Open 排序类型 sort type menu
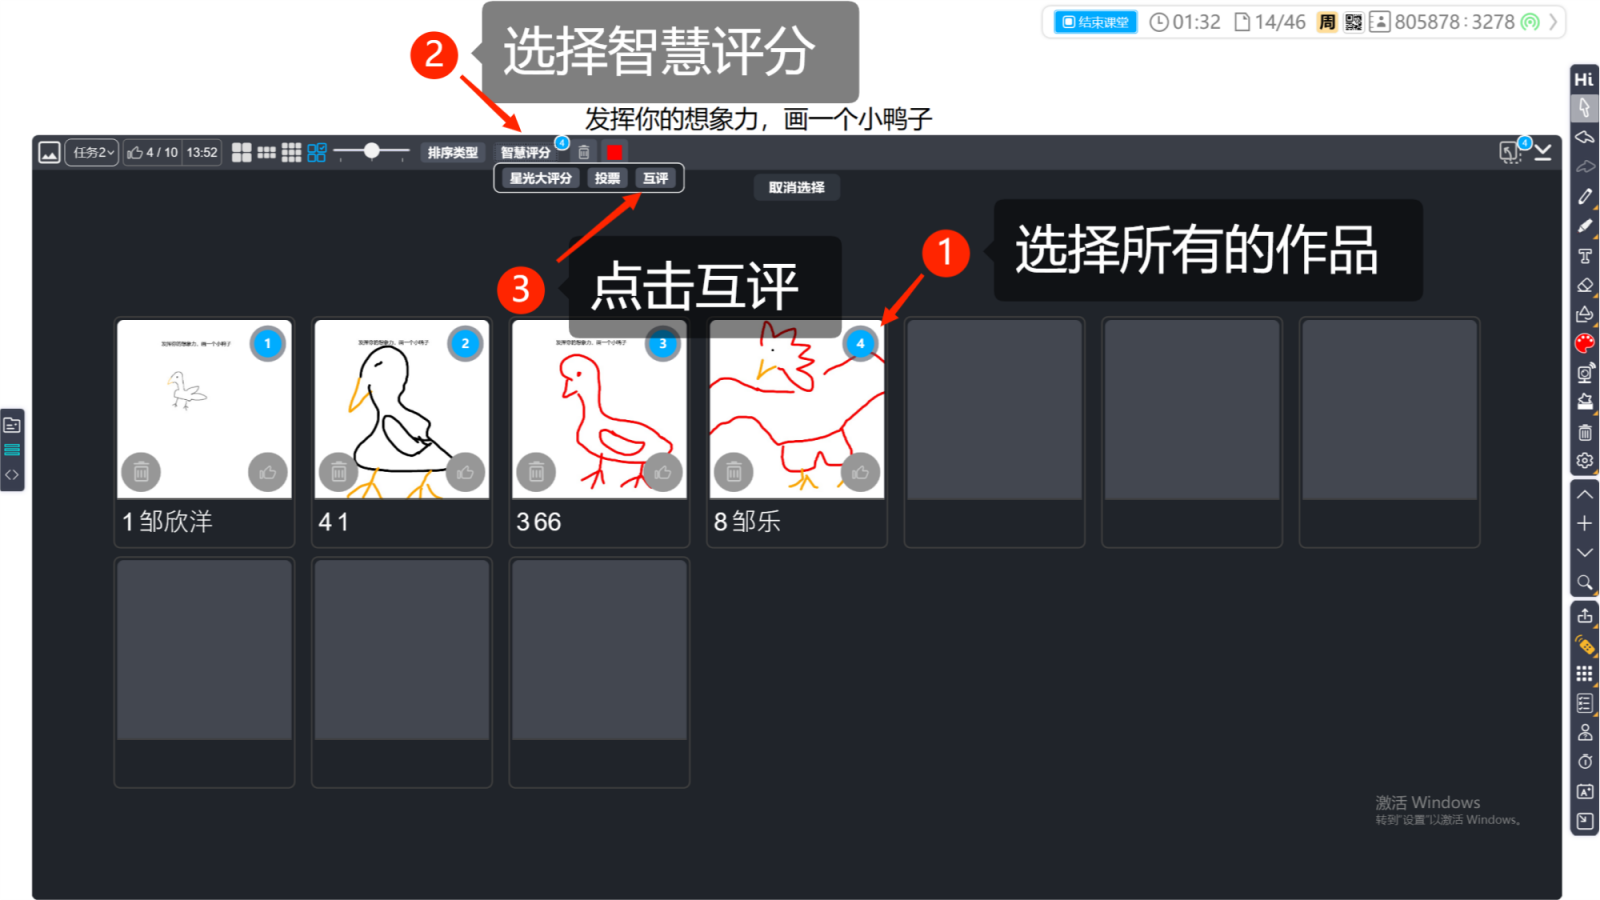The width and height of the screenshot is (1600, 900). [452, 152]
